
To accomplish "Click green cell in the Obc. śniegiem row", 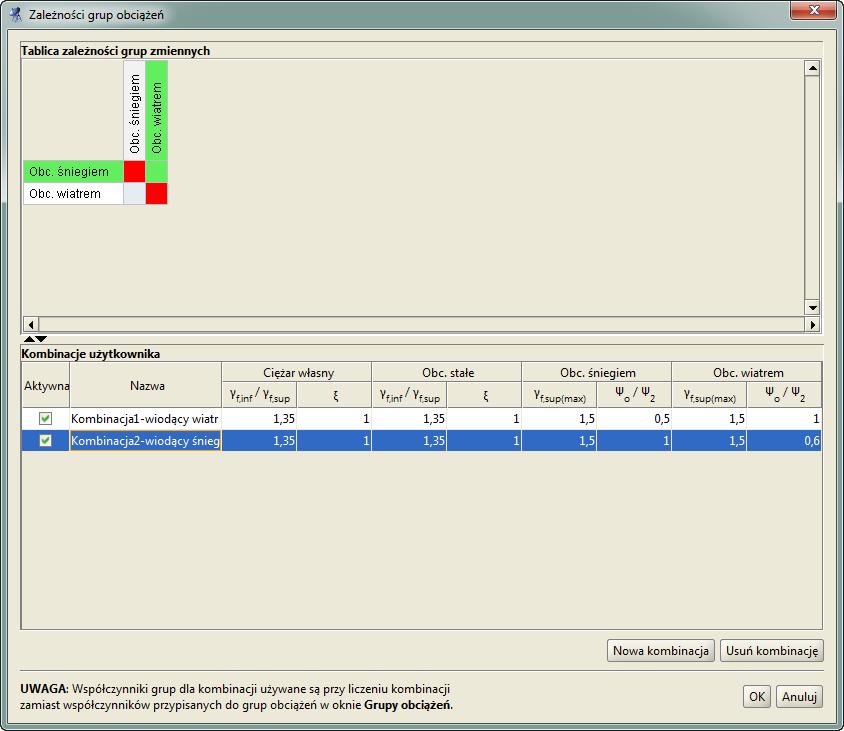I will click(x=157, y=172).
